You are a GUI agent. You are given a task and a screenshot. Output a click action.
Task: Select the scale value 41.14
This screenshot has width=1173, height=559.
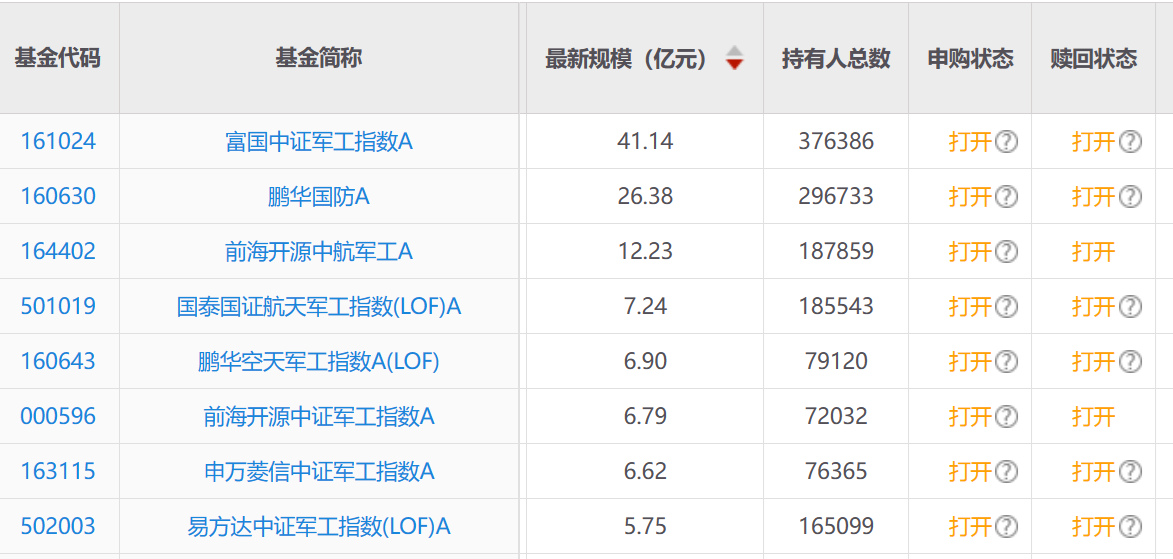(x=646, y=141)
